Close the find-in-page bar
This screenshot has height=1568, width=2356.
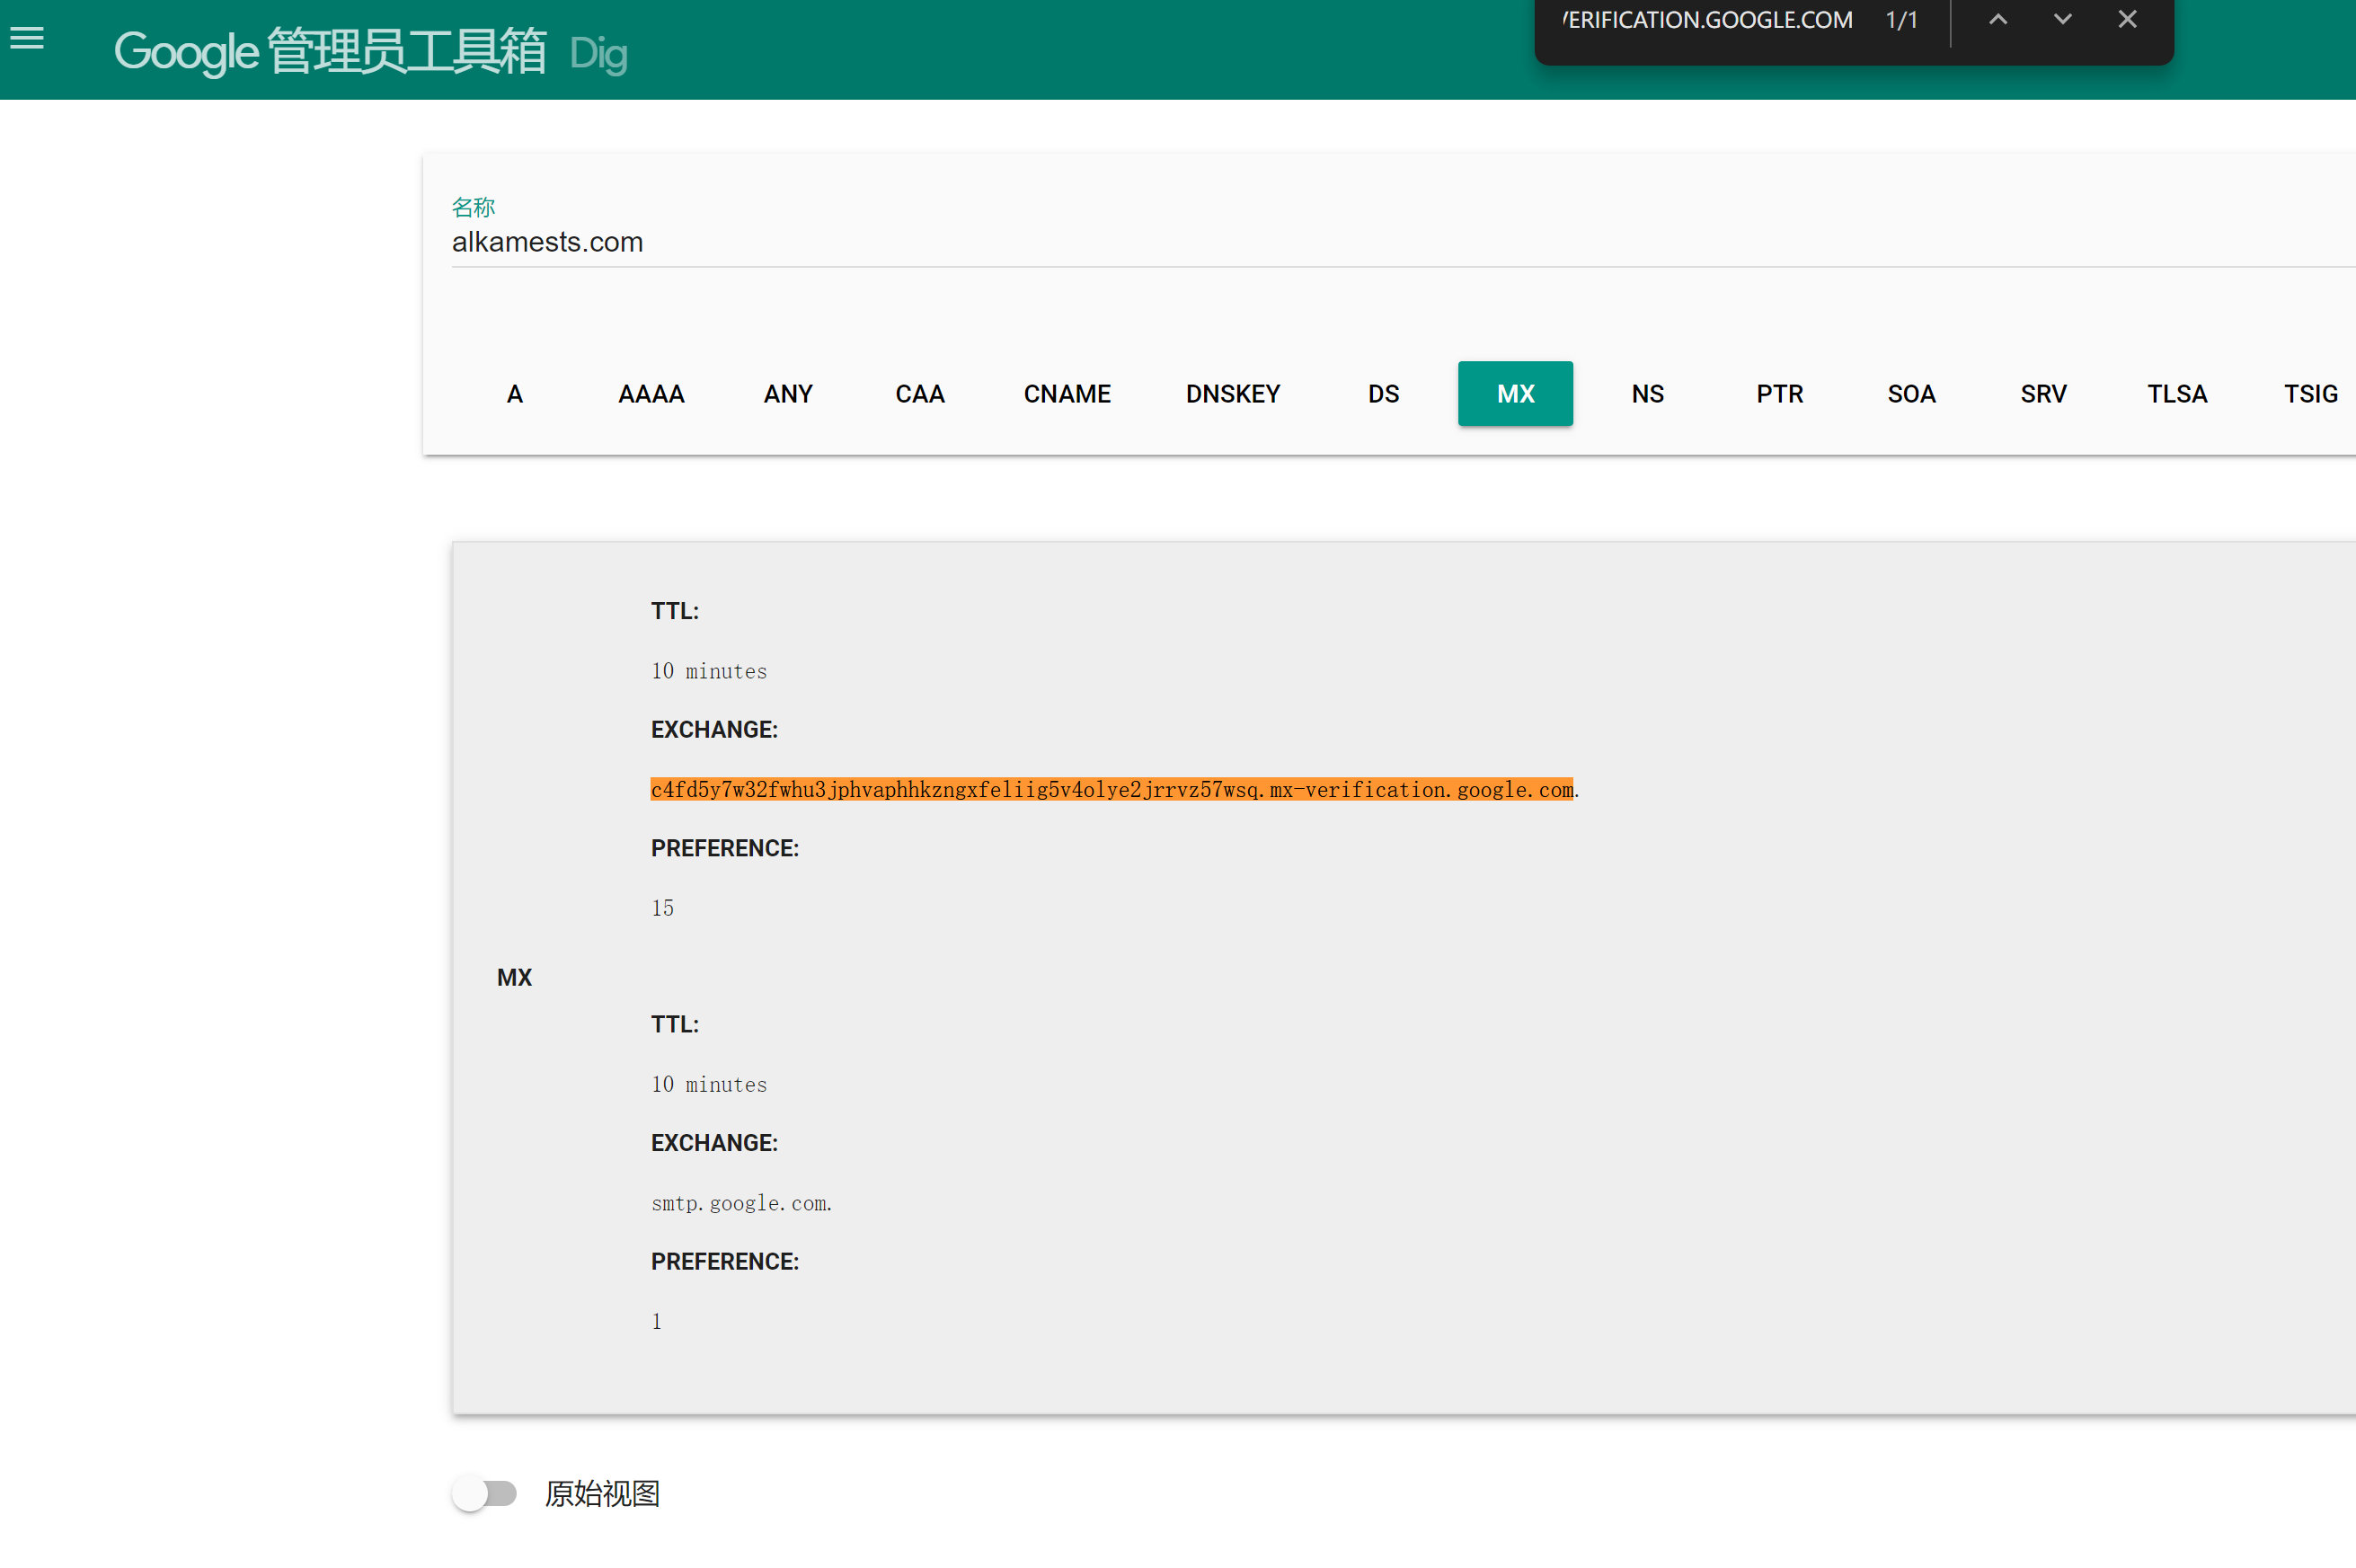pyautogui.click(x=2127, y=20)
